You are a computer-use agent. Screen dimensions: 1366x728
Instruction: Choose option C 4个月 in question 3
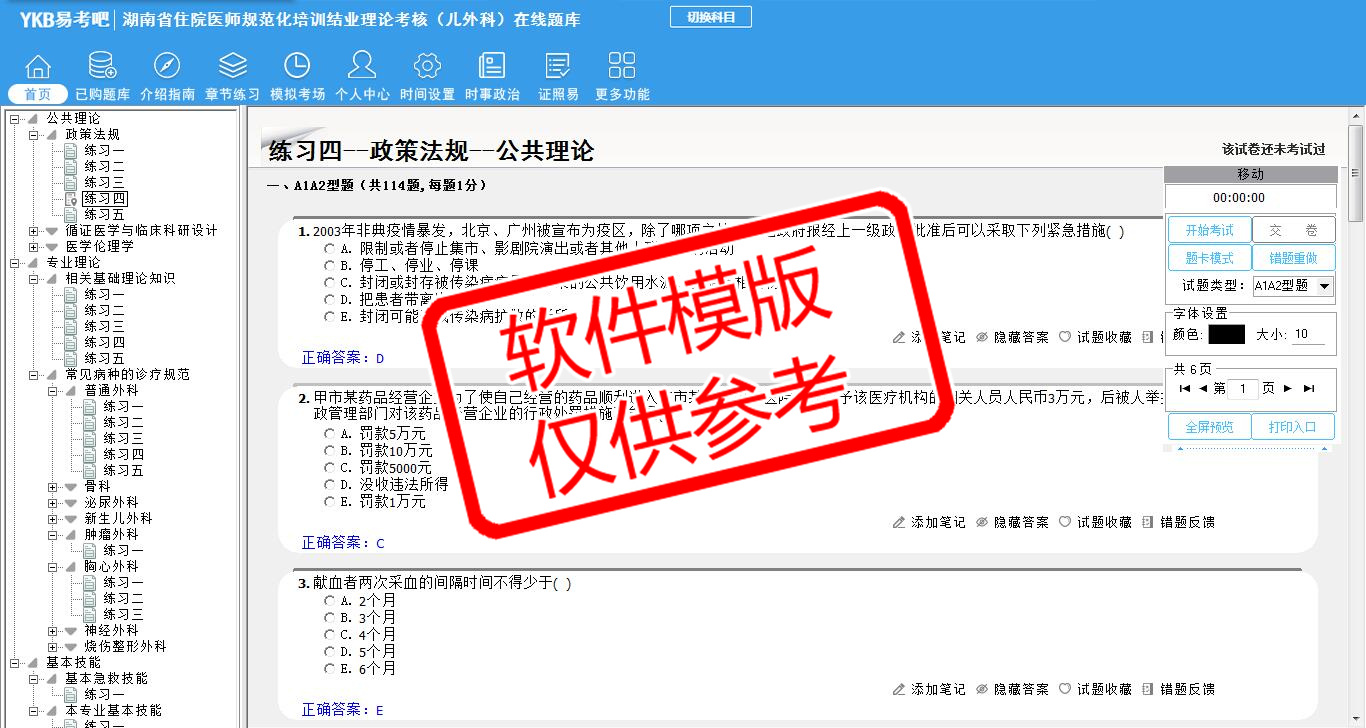329,635
